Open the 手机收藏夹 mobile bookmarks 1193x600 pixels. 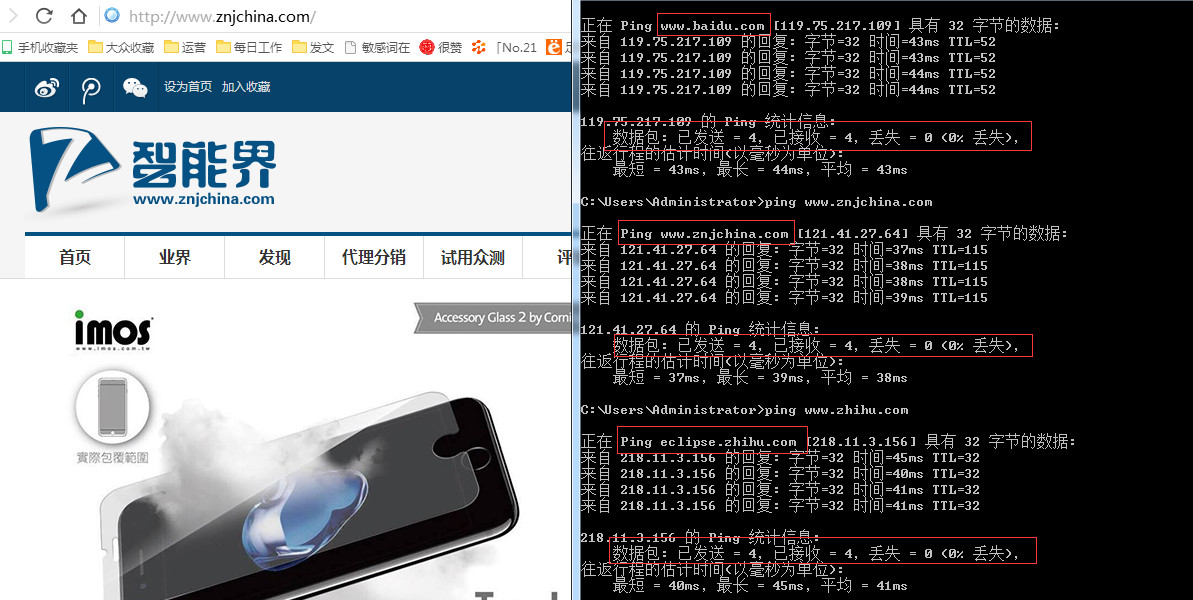click(x=40, y=47)
